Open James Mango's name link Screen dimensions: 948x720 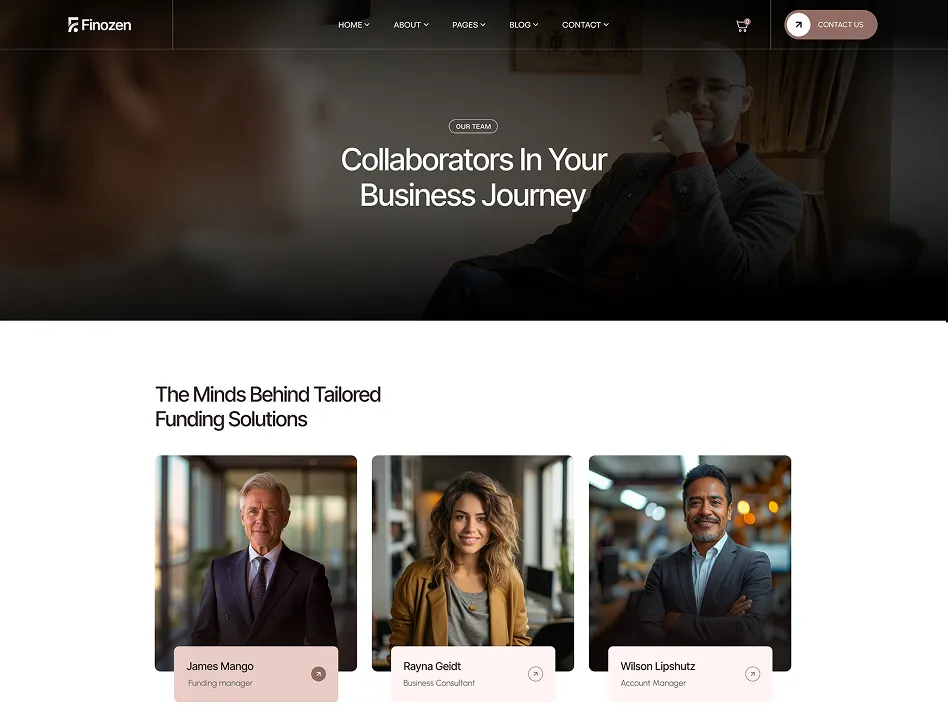(220, 666)
